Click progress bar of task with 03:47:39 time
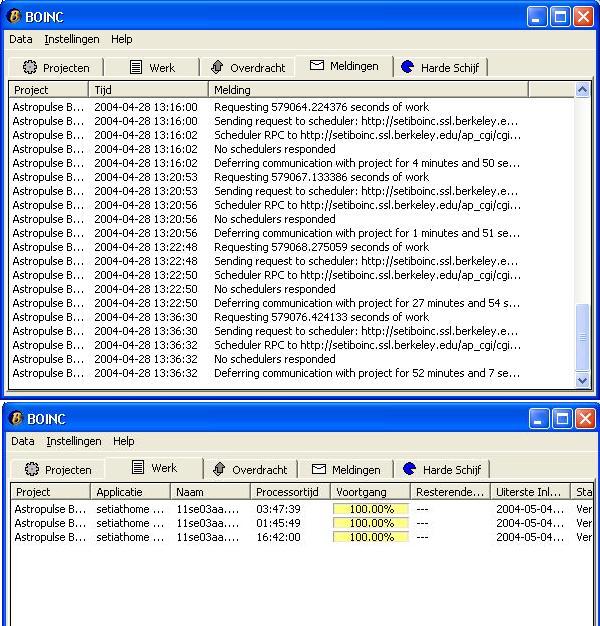 coord(371,509)
